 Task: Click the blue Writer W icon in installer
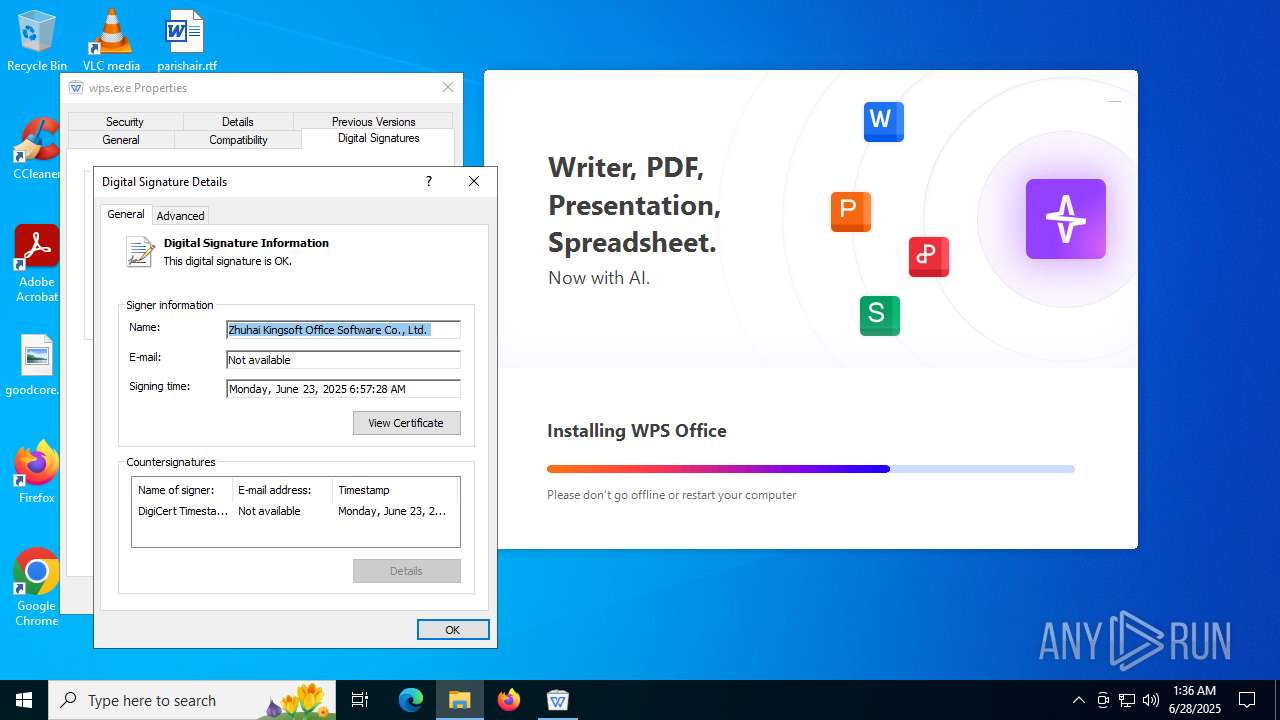coord(884,121)
